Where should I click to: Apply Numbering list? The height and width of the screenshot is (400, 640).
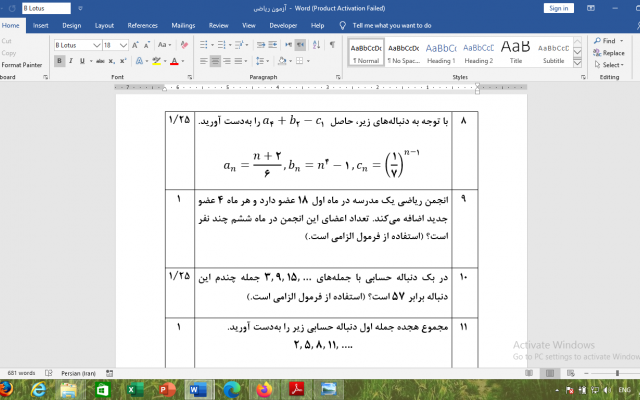221,44
